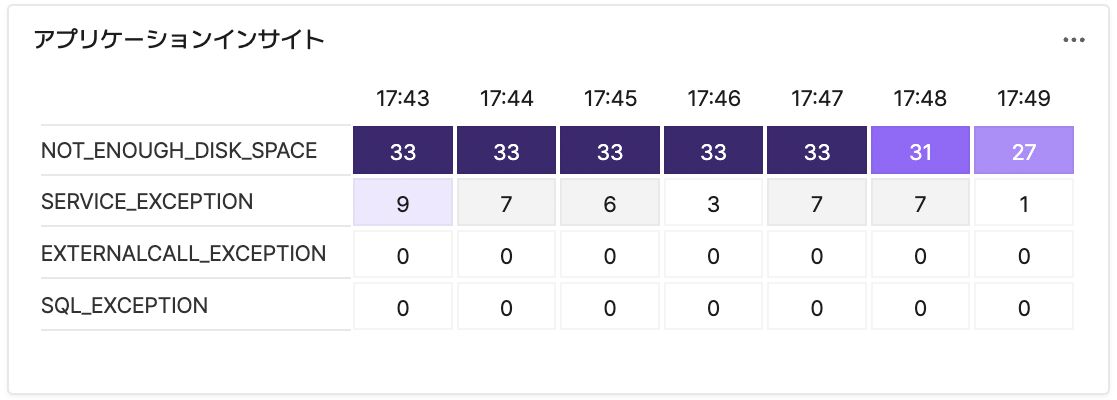Click SERVICE_EXCEPTION cell showing 1
1117x400 pixels.
click(1024, 203)
